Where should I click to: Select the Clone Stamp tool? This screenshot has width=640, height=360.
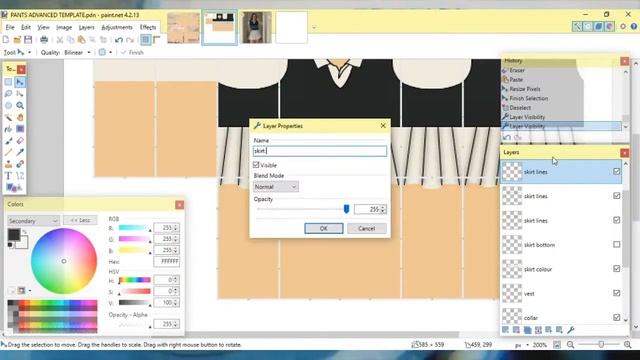pos(8,164)
